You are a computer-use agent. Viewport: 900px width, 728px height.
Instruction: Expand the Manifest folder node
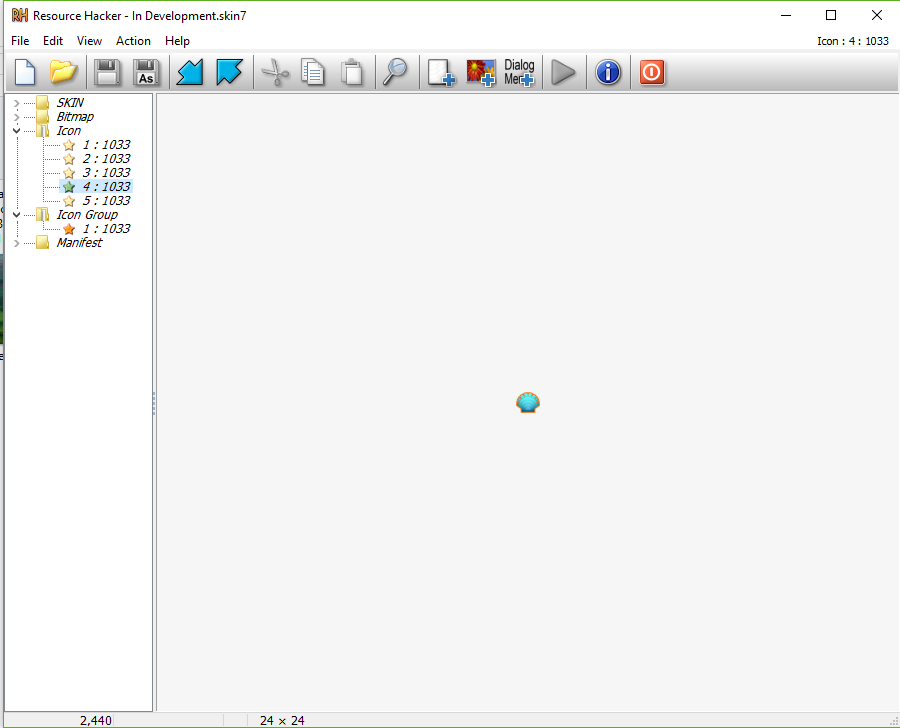(17, 243)
